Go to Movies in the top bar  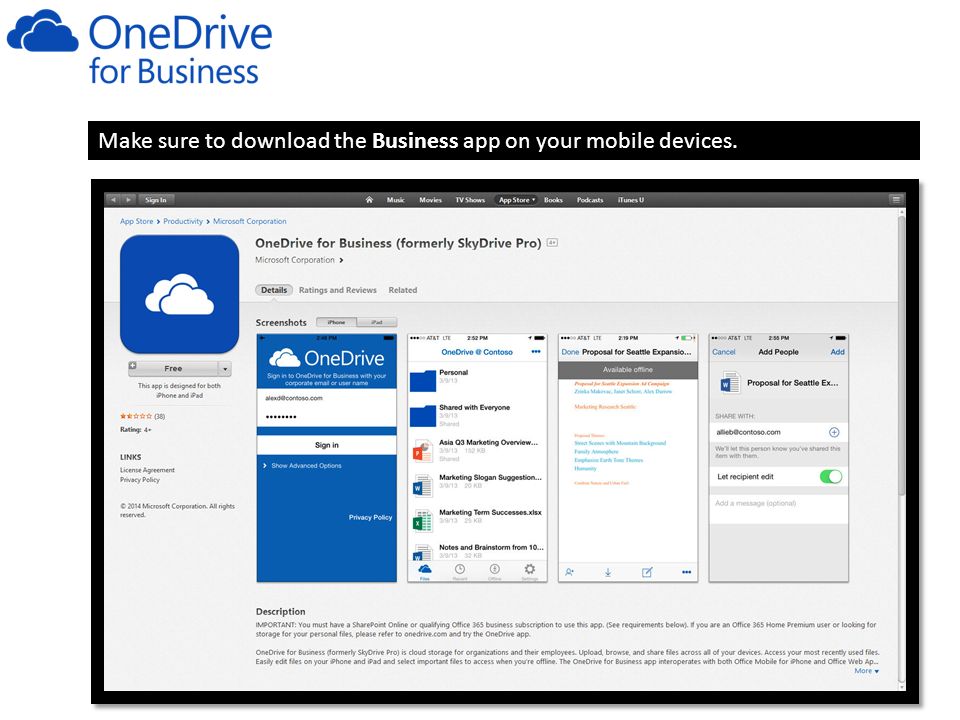coord(430,200)
